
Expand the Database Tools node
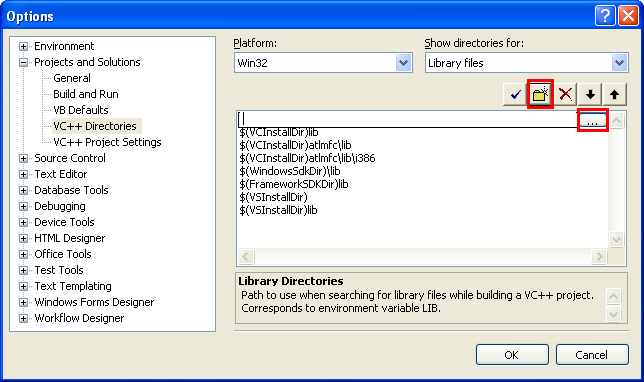click(x=23, y=191)
